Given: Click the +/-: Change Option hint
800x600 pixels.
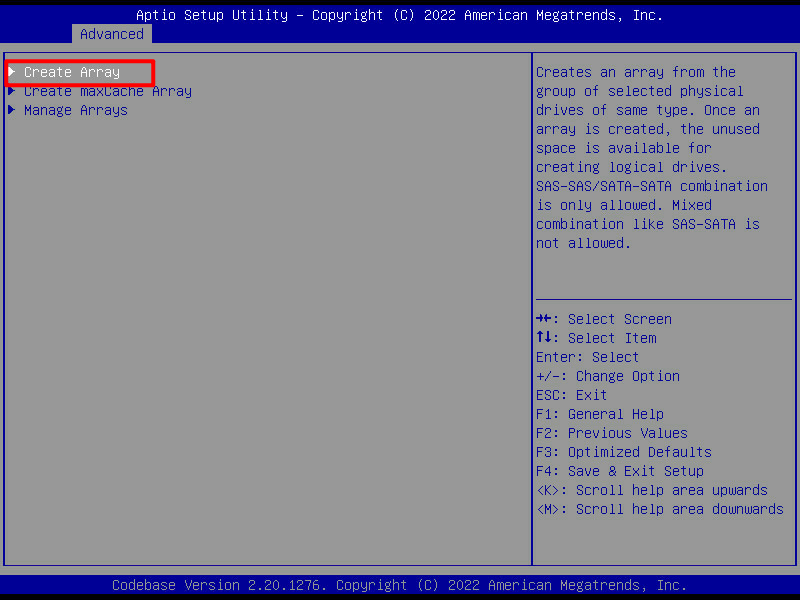Looking at the screenshot, I should (607, 376).
